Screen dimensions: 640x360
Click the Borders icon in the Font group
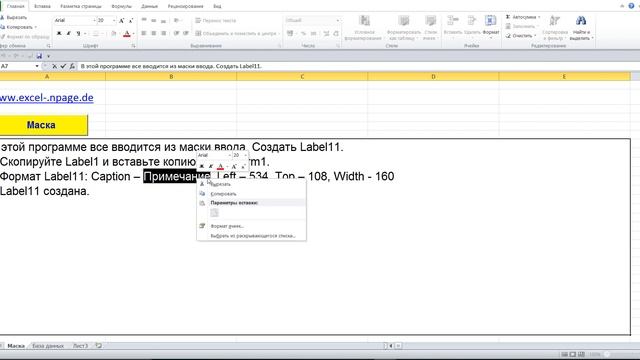tap(96, 33)
